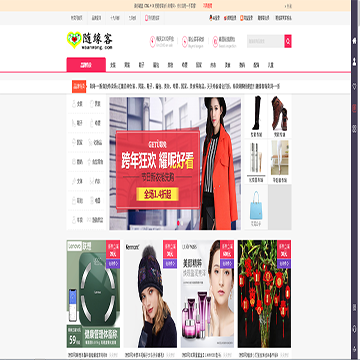Click the heart favorites icon in sidebar
Viewport: 360px width, 360px height.
355,86
